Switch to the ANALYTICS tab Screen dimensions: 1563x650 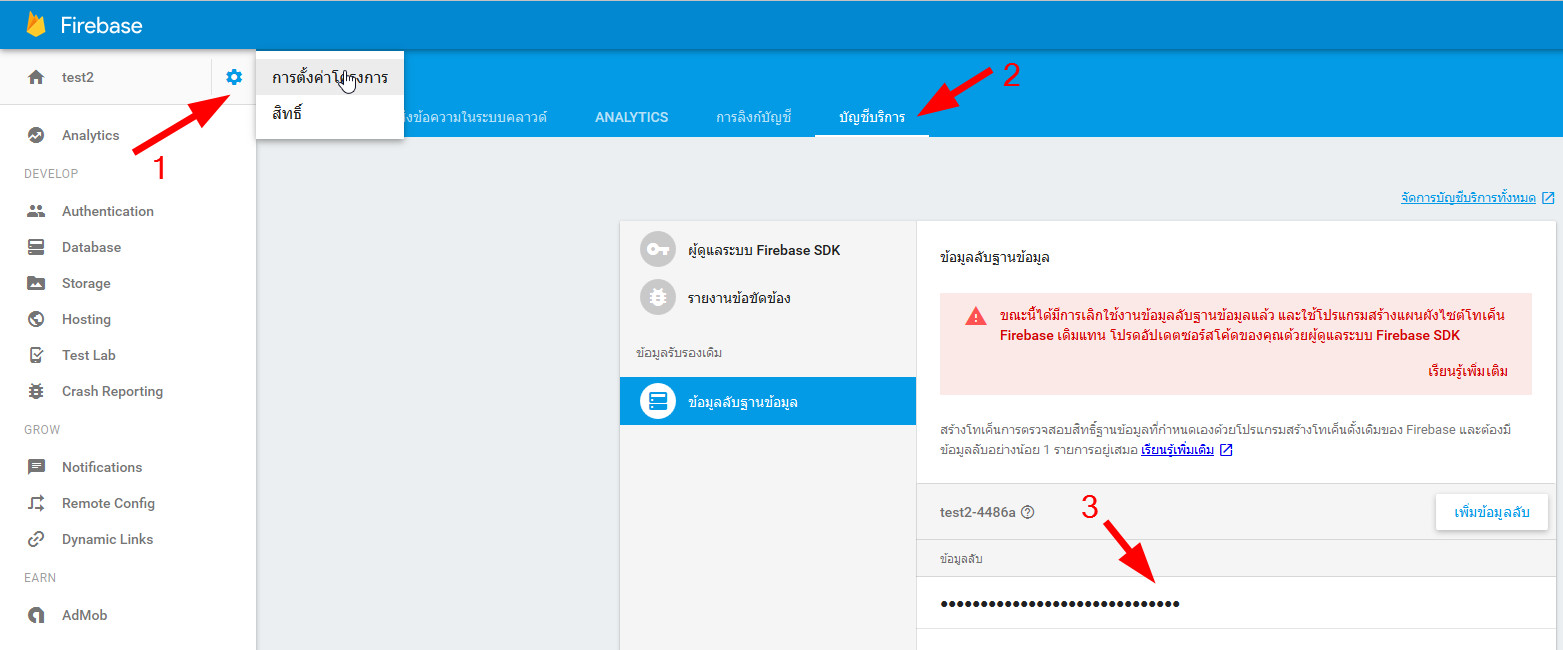click(x=631, y=117)
